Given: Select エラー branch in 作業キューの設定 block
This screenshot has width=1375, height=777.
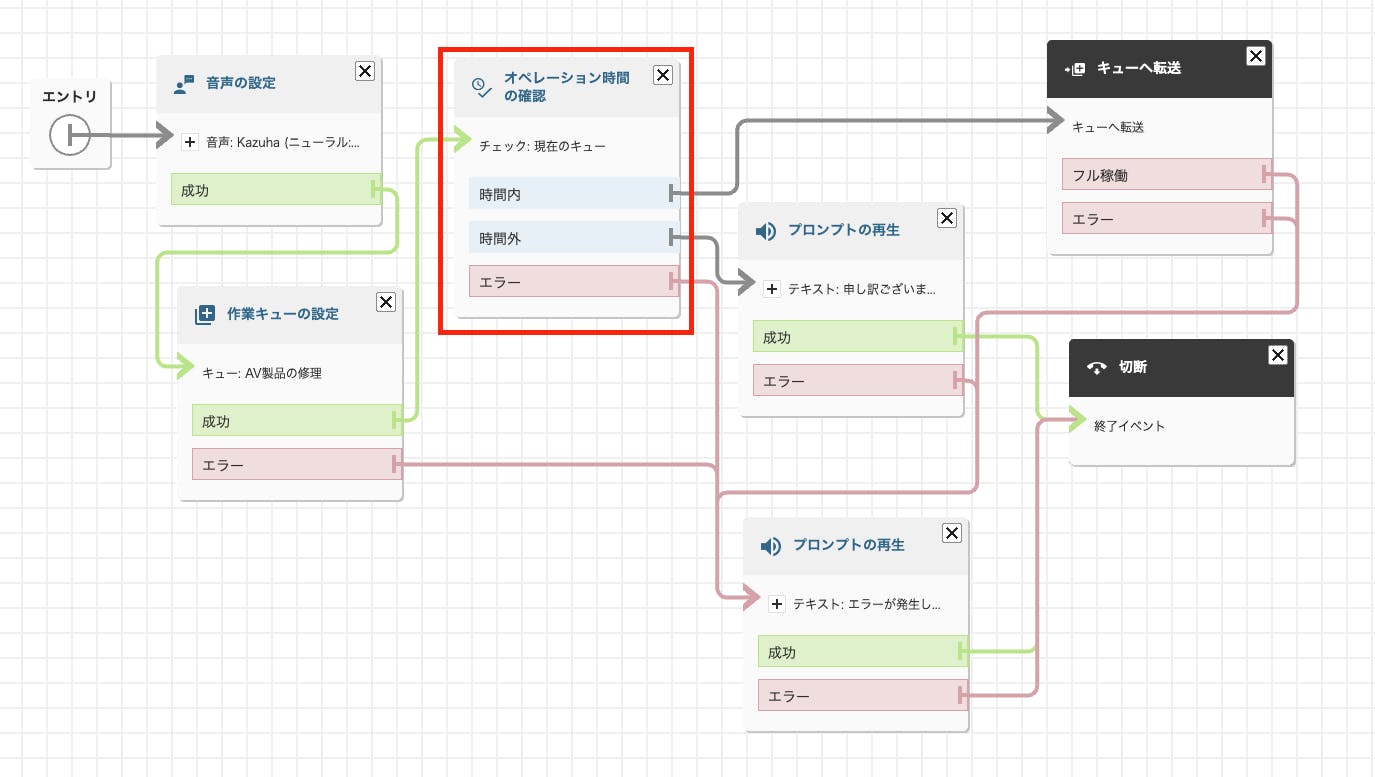Looking at the screenshot, I should 296,465.
